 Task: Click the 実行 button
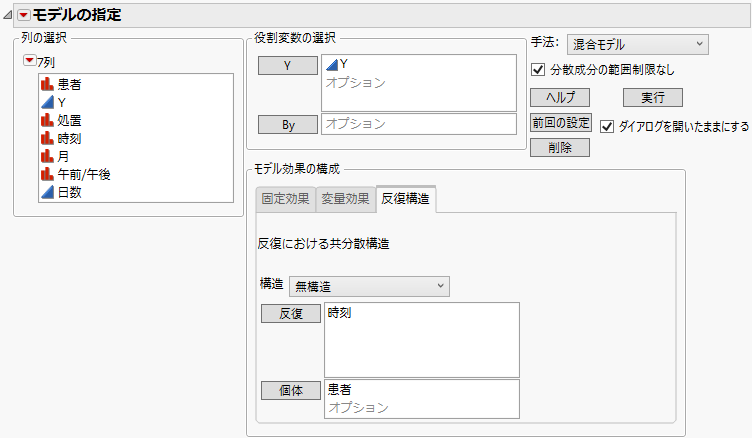(x=652, y=98)
